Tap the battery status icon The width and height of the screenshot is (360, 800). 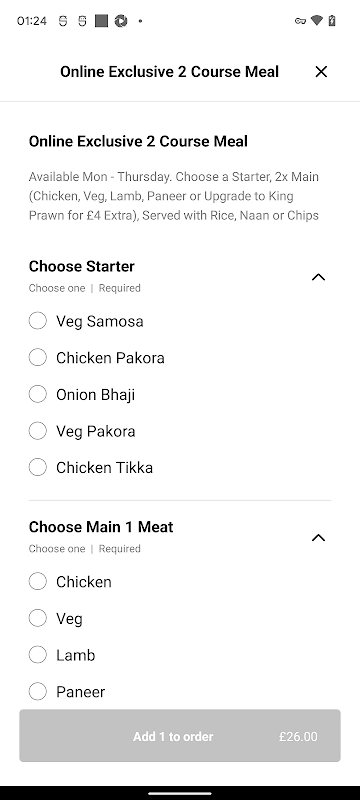pyautogui.click(x=332, y=20)
